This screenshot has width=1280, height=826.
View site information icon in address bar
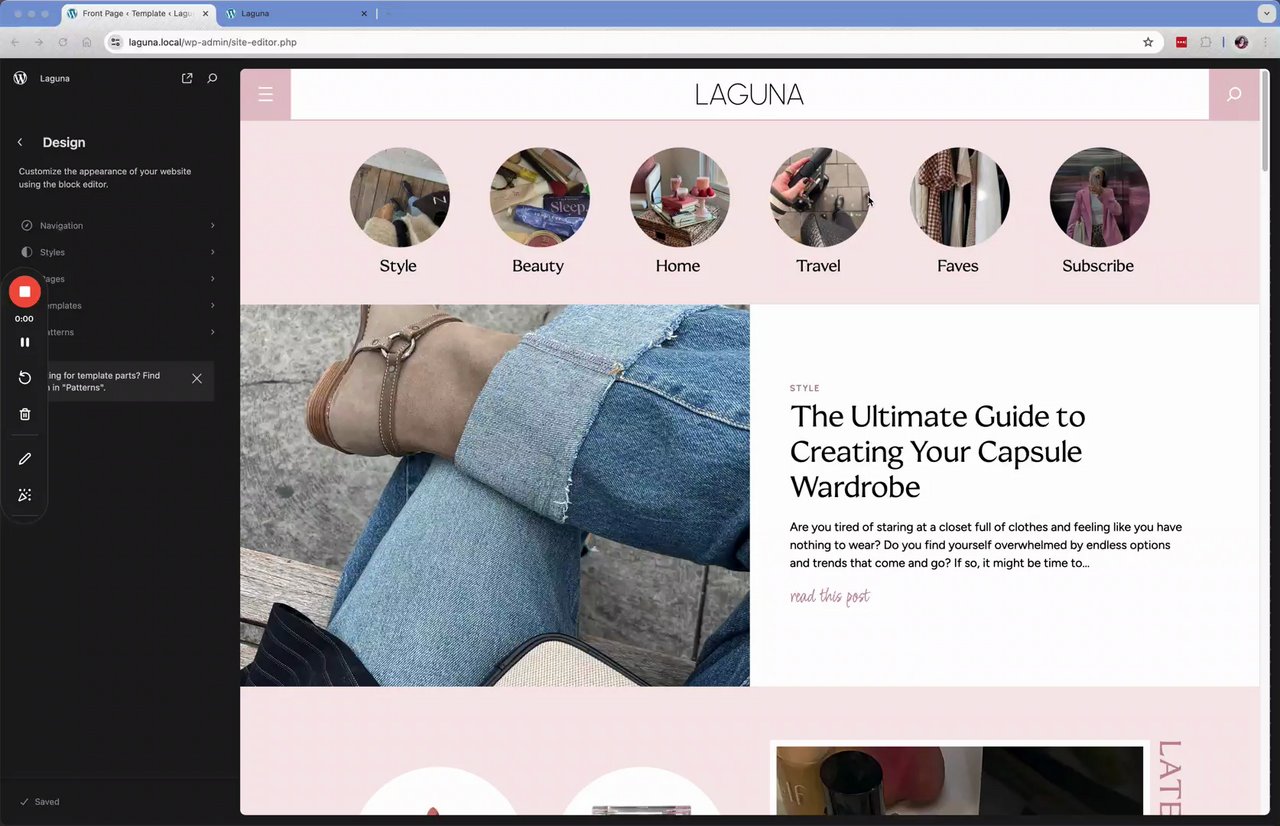116,42
